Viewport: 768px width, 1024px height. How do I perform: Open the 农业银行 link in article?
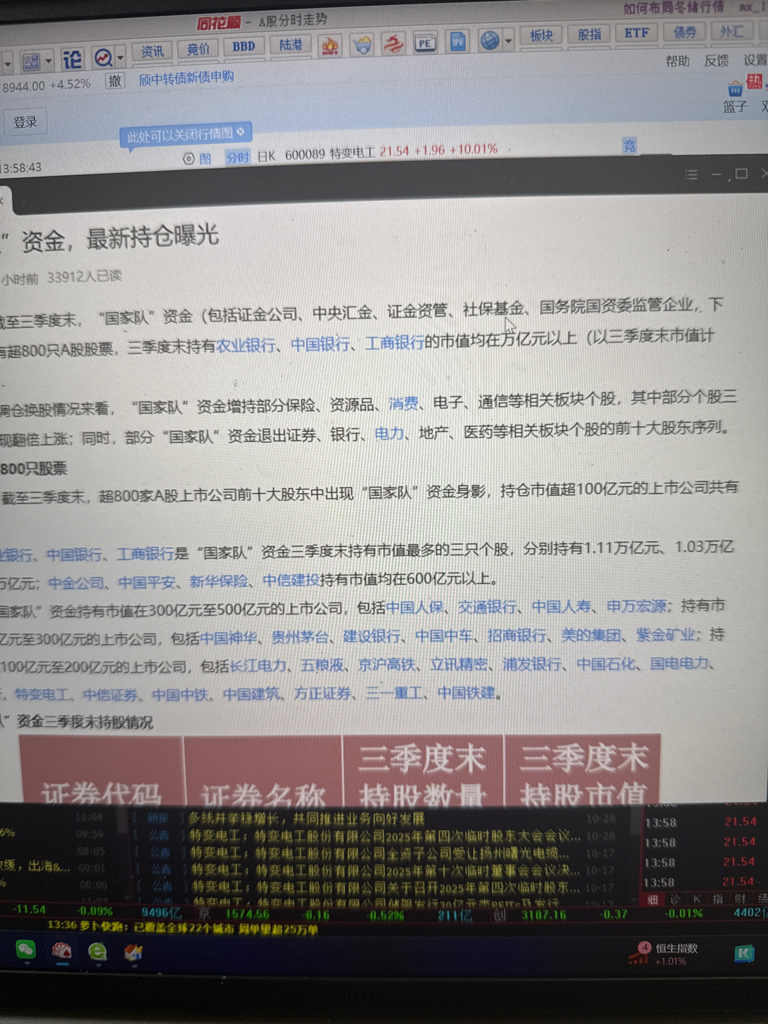pos(246,345)
